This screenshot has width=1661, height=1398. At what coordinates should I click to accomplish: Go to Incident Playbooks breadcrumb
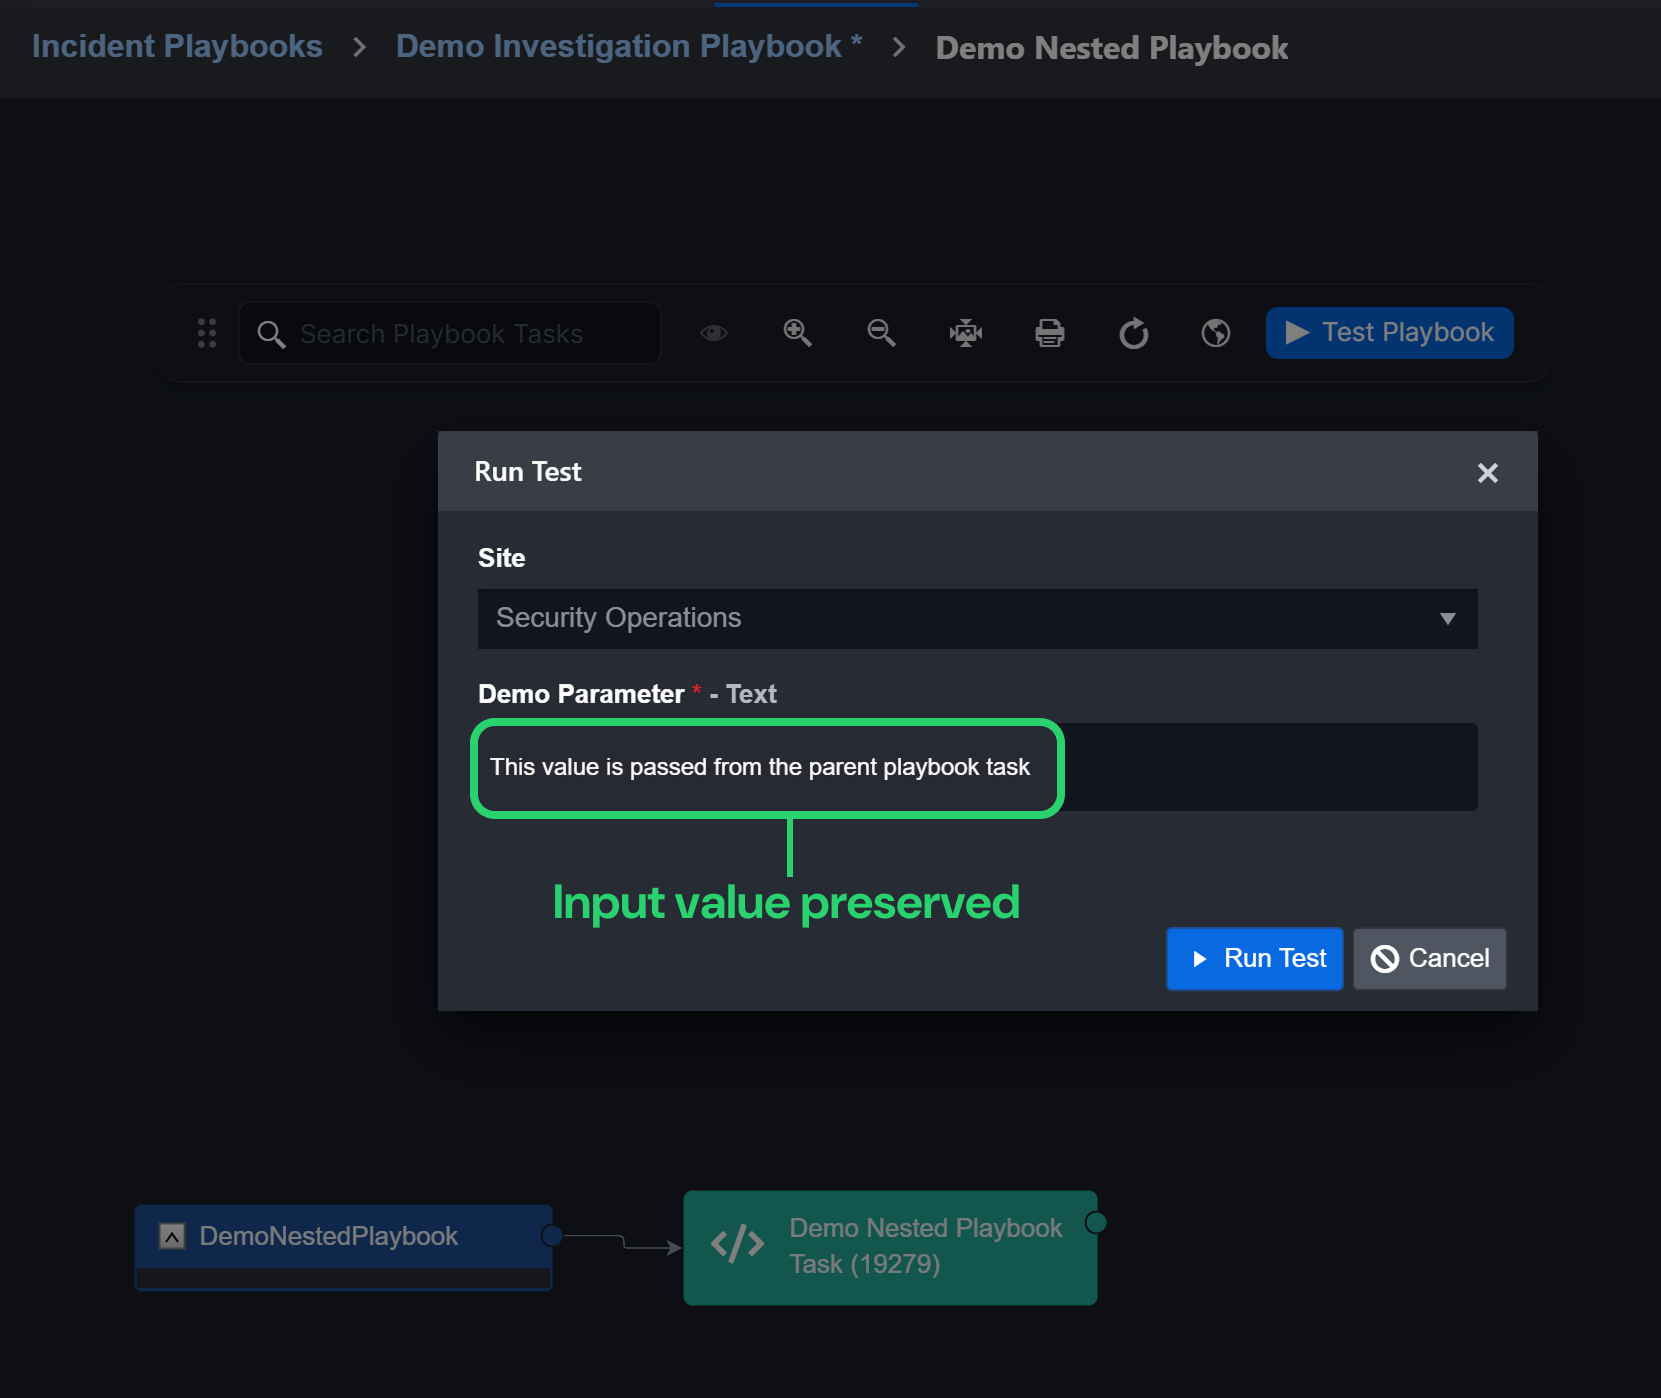[x=177, y=46]
